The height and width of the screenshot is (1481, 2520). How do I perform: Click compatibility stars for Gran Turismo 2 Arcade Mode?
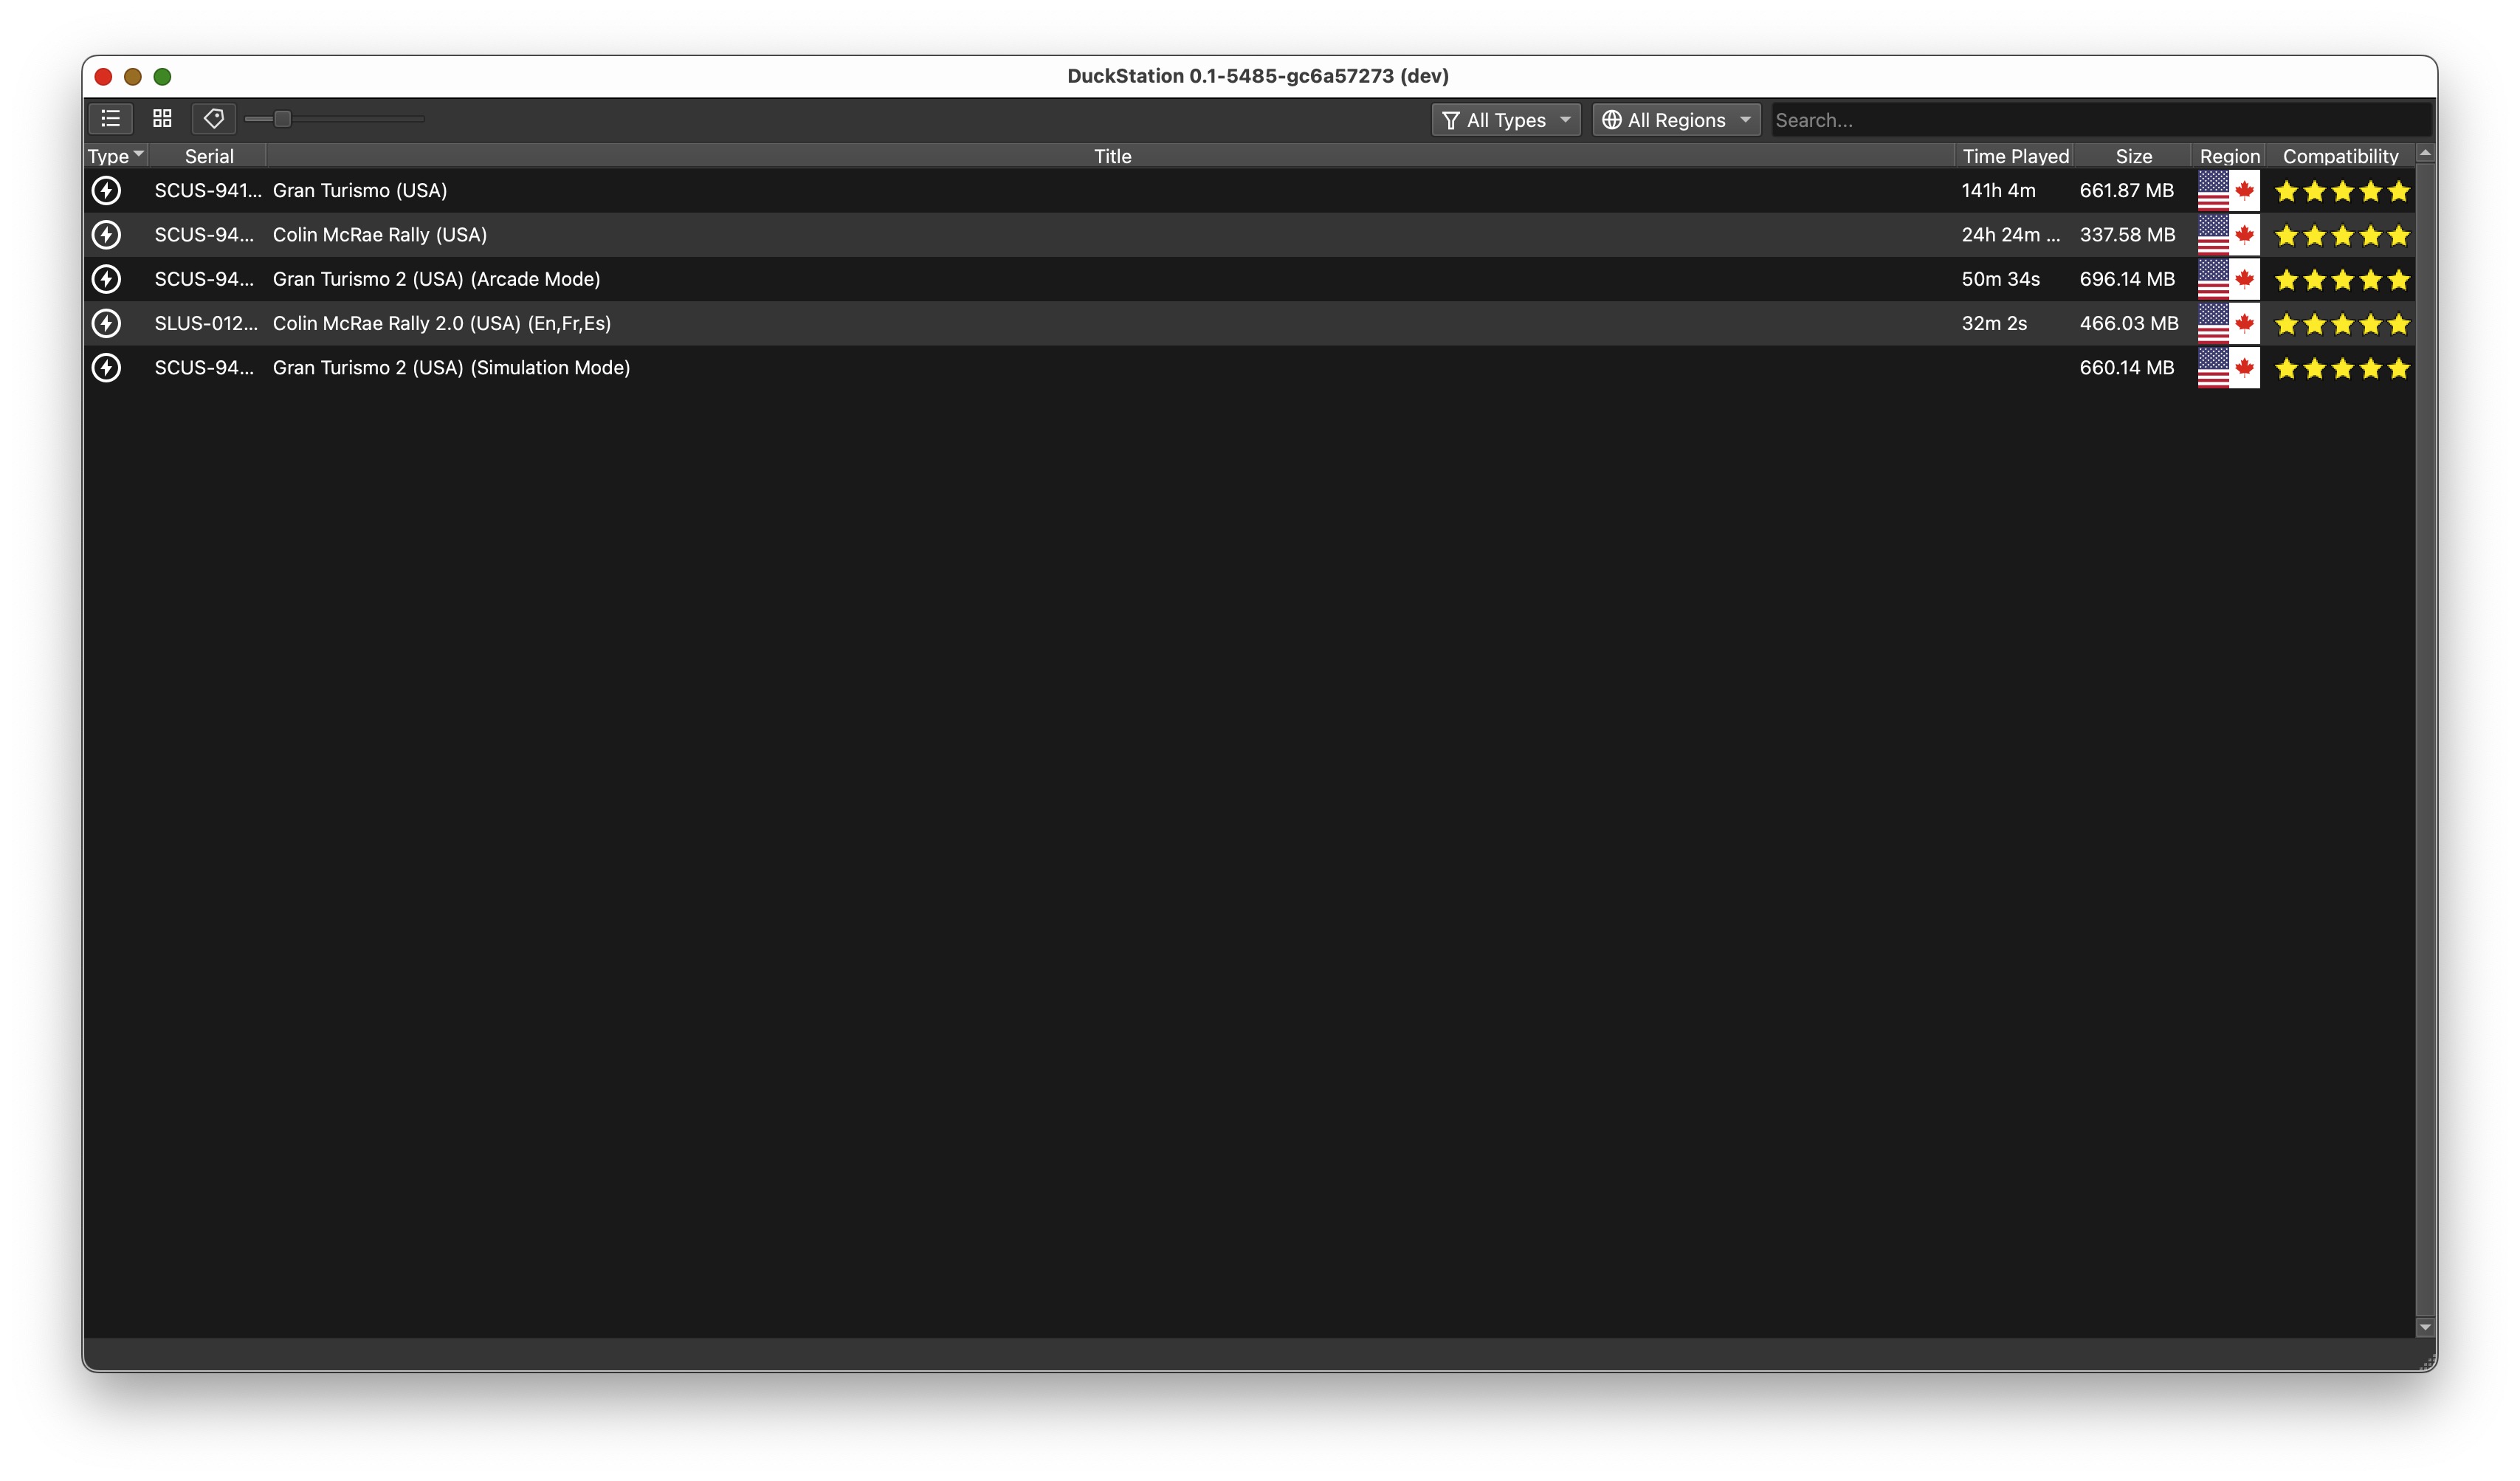point(2342,280)
